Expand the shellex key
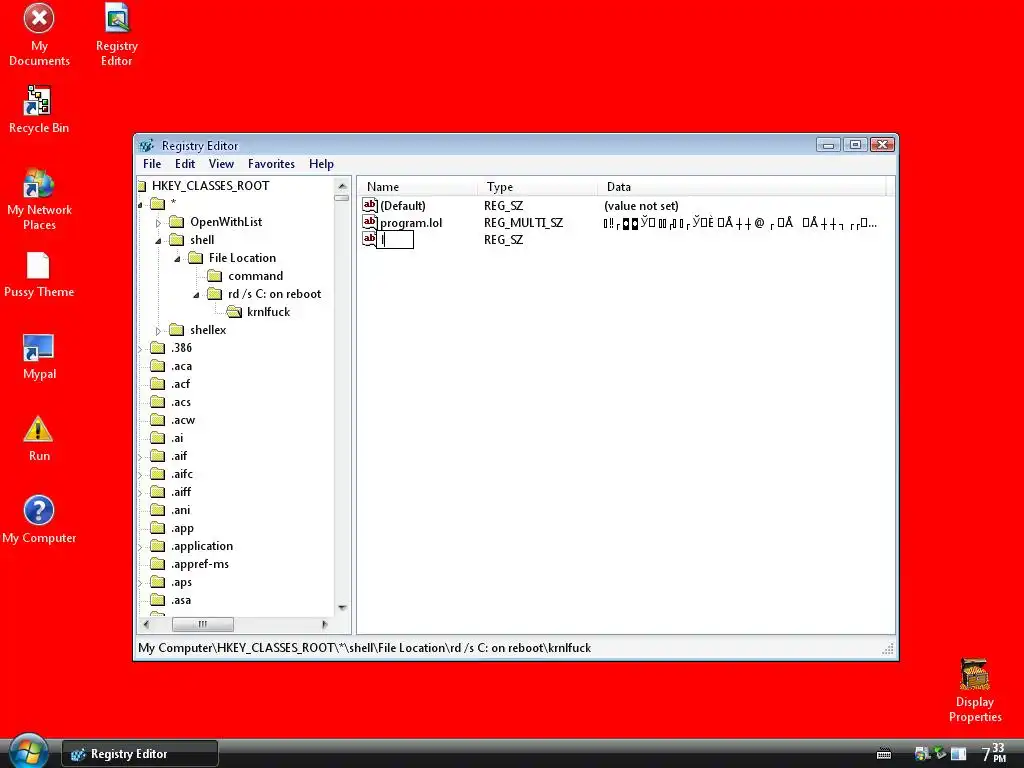 (x=158, y=331)
